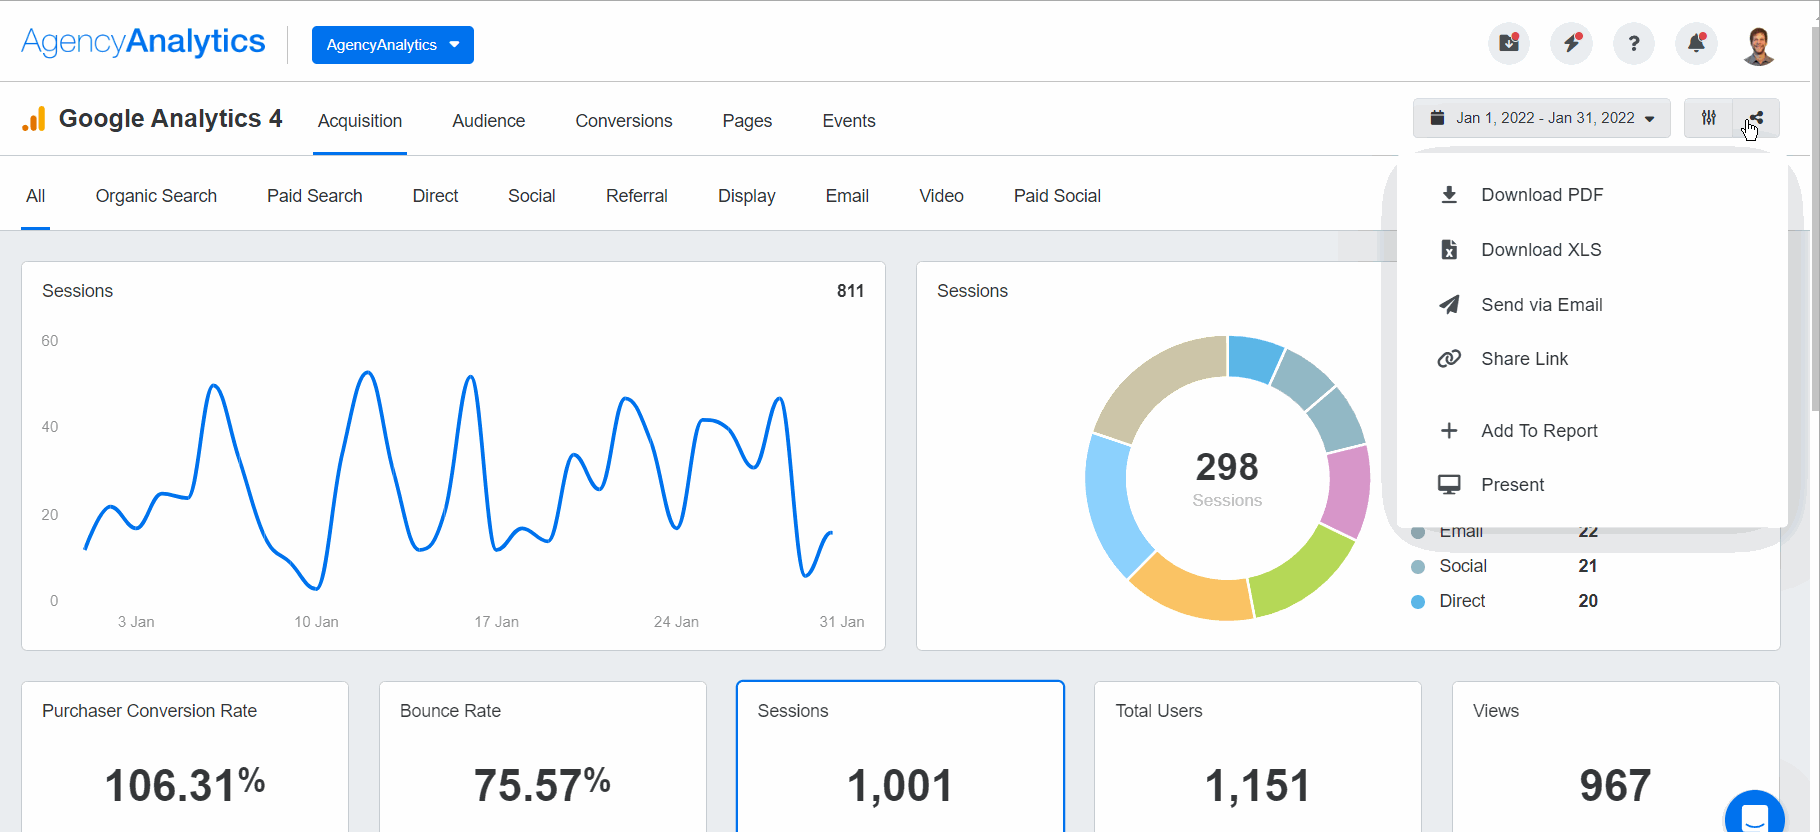Screen dimensions: 1820x832
Task: Select the Referral channel filter
Action: pyautogui.click(x=637, y=196)
